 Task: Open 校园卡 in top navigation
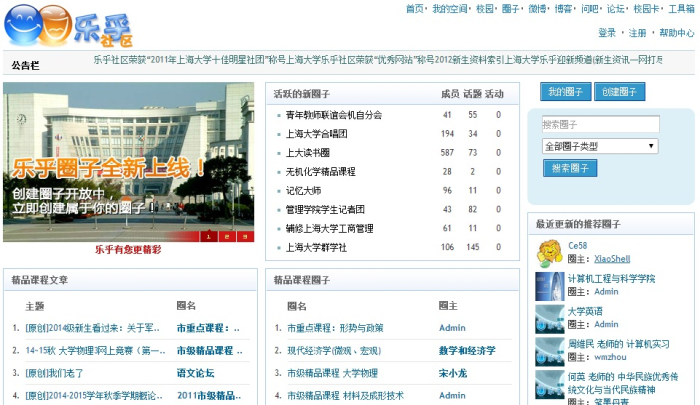646,8
